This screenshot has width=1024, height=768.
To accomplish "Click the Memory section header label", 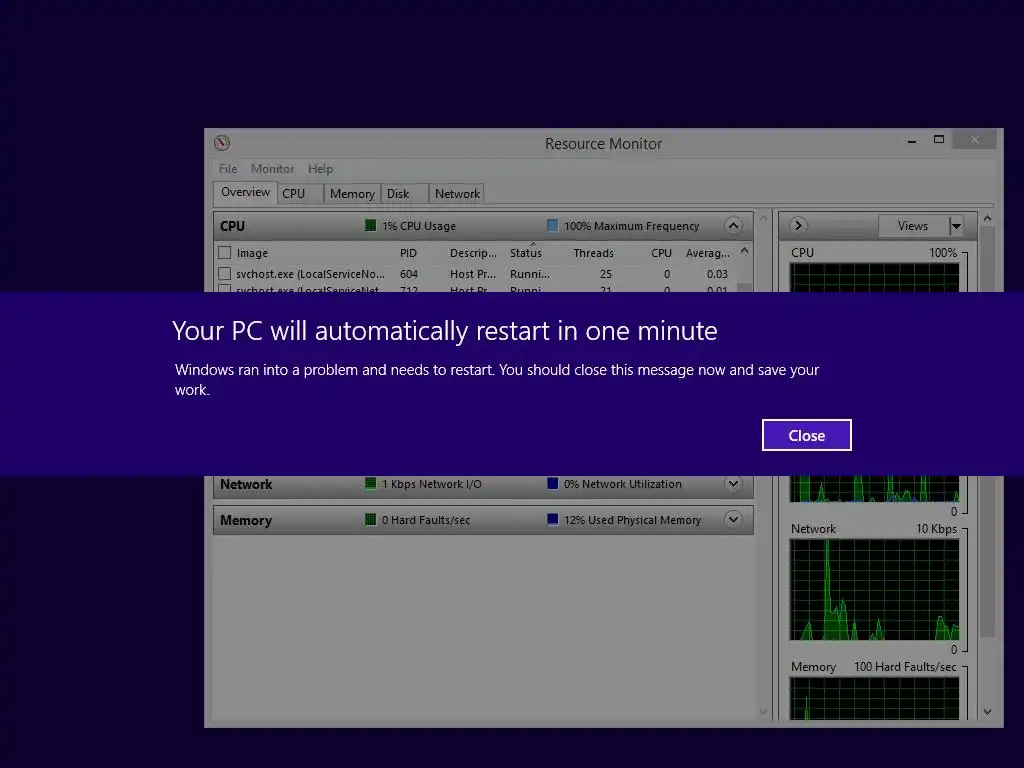I will 246,520.
